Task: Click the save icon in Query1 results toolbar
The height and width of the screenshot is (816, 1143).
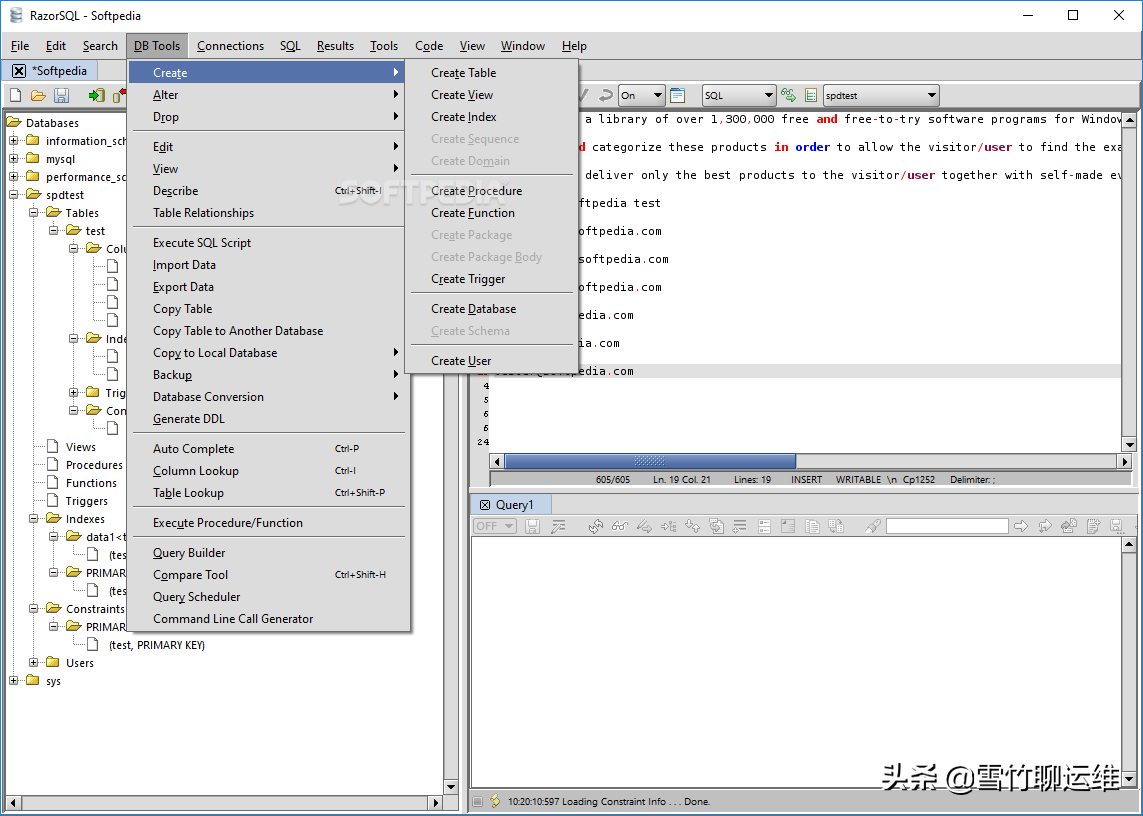Action: coord(533,526)
